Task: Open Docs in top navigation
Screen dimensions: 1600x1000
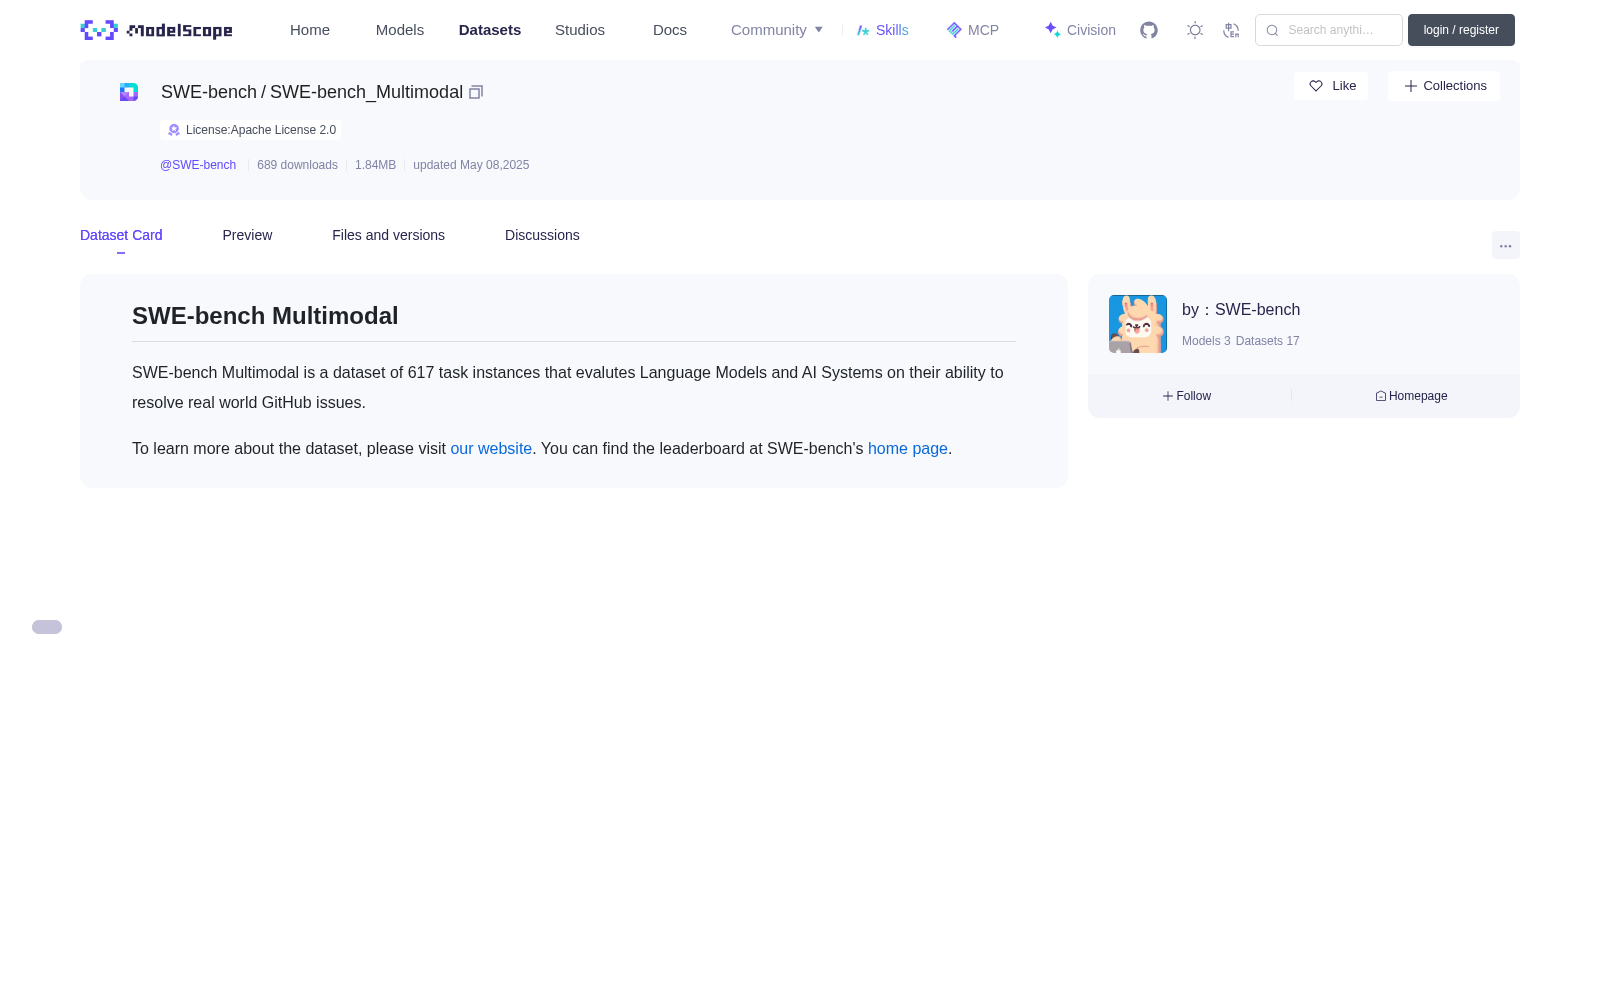Action: pyautogui.click(x=670, y=30)
